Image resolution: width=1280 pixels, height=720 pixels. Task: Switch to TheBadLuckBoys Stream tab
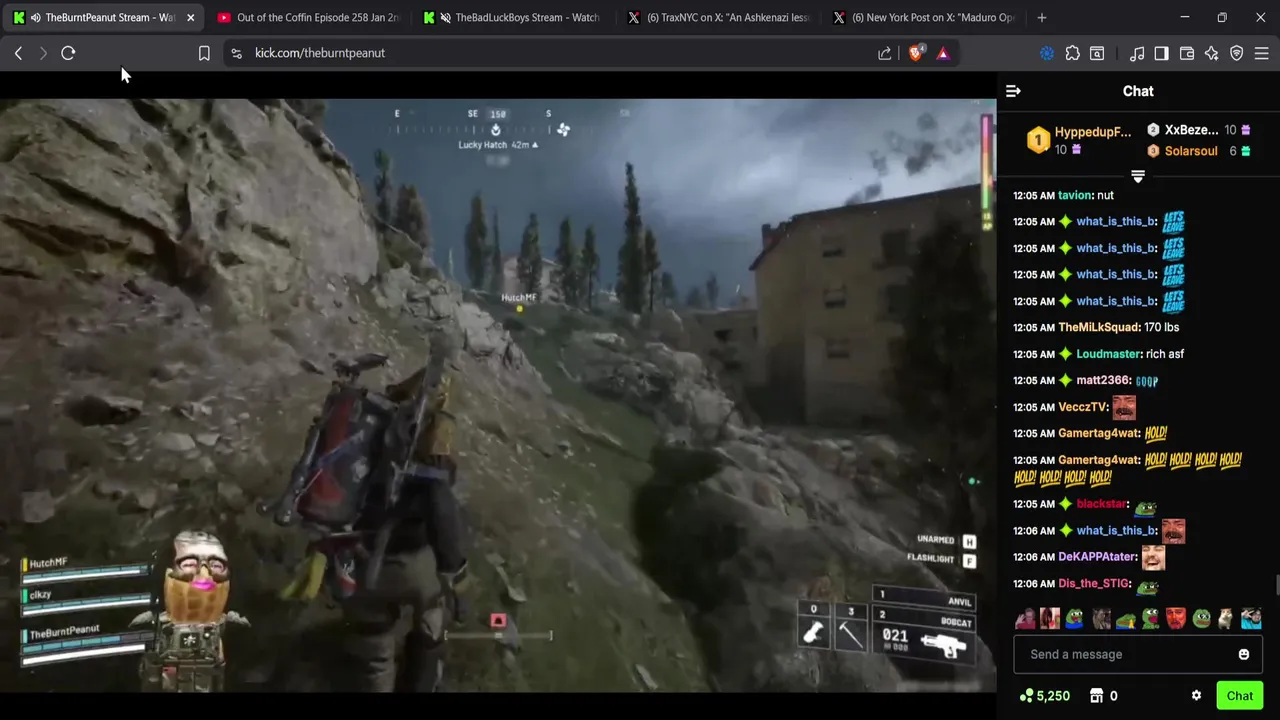(515, 17)
